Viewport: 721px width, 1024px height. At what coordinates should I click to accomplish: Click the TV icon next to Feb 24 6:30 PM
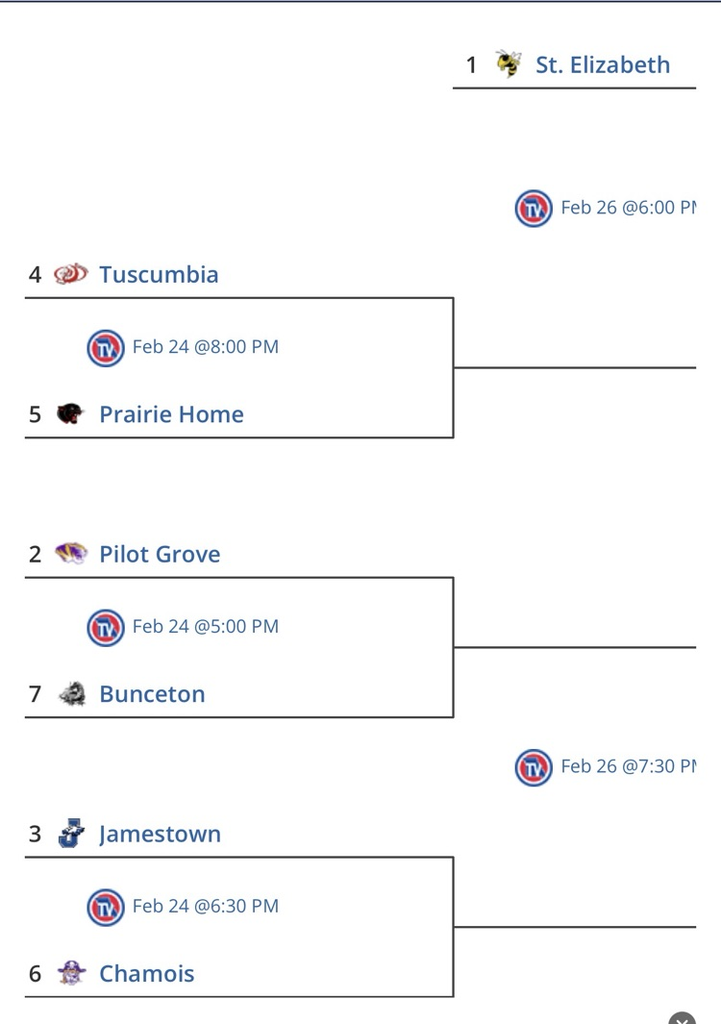tap(106, 907)
